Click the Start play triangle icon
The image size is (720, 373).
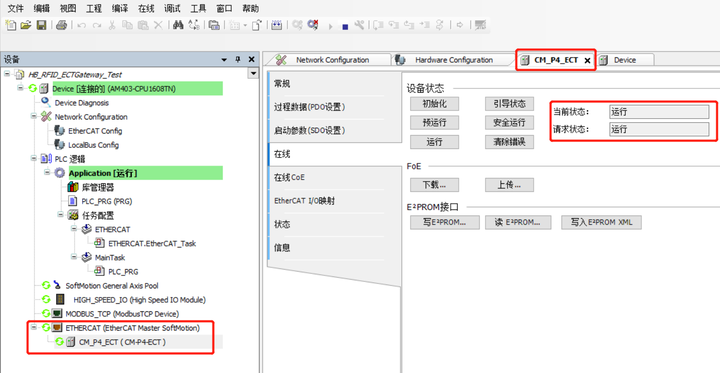coord(330,27)
